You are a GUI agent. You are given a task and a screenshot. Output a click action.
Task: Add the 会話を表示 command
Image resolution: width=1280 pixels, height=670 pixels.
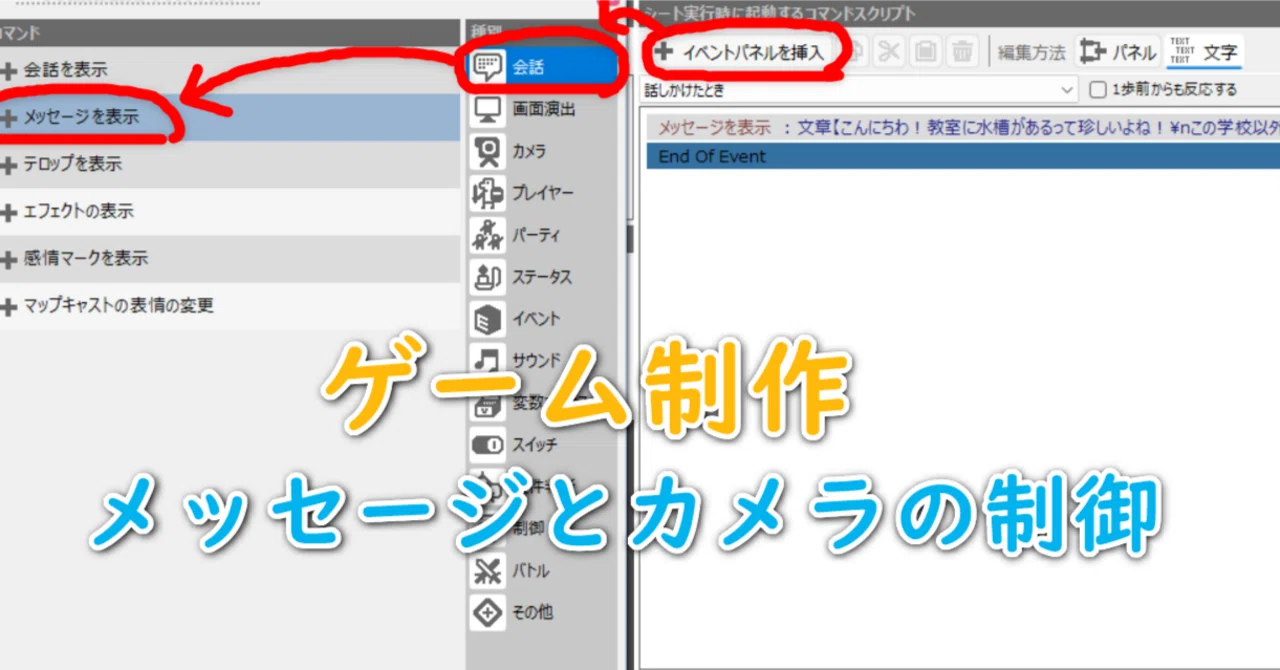pyautogui.click(x=230, y=70)
